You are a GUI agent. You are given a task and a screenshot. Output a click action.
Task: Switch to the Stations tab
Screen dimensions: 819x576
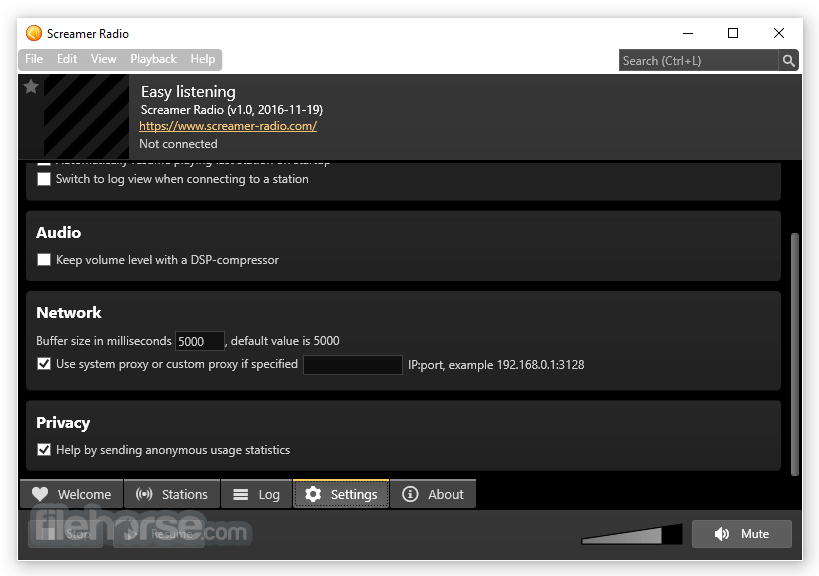[x=172, y=494]
